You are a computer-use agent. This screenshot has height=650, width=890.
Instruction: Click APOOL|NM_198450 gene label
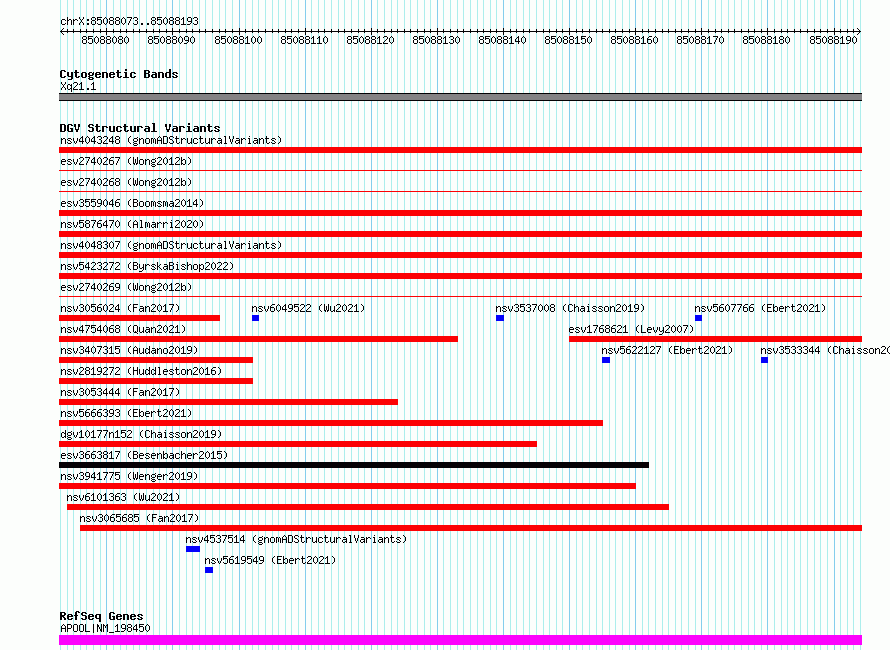(105, 628)
